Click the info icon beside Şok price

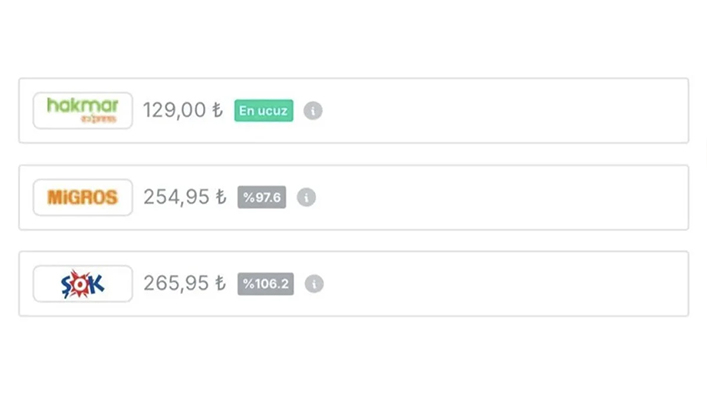click(x=314, y=284)
